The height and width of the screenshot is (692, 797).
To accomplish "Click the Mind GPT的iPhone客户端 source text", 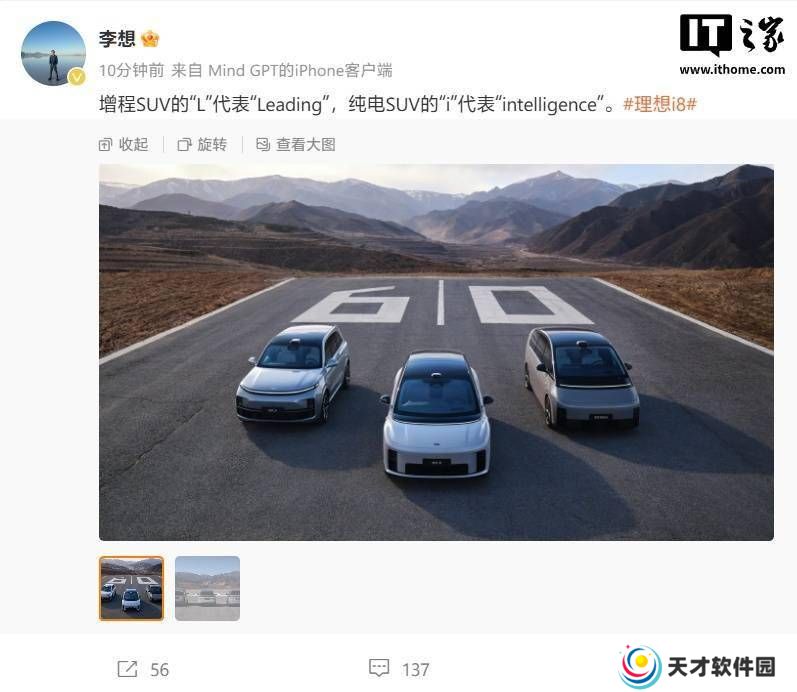I will [300, 70].
